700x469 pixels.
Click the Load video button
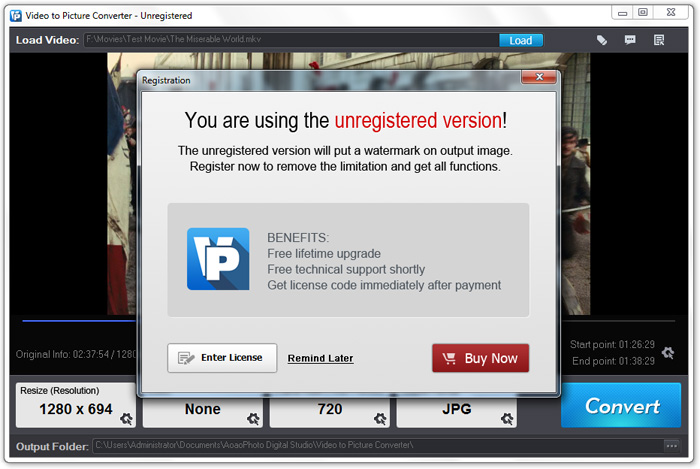point(521,40)
